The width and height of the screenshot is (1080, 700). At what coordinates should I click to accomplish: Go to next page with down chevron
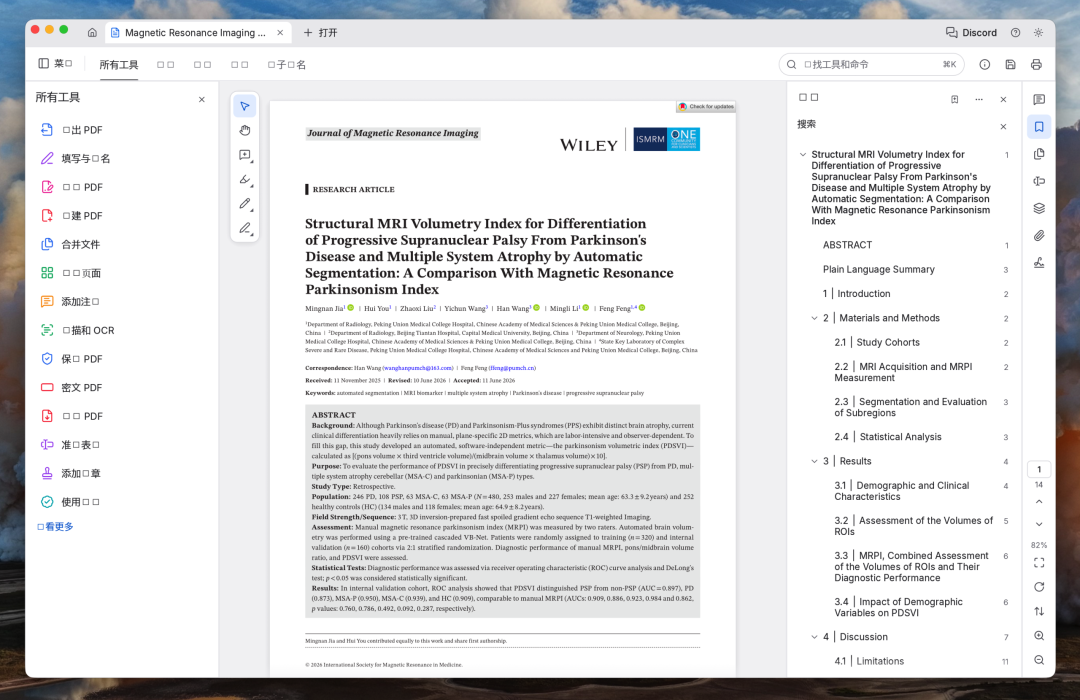coord(1039,525)
